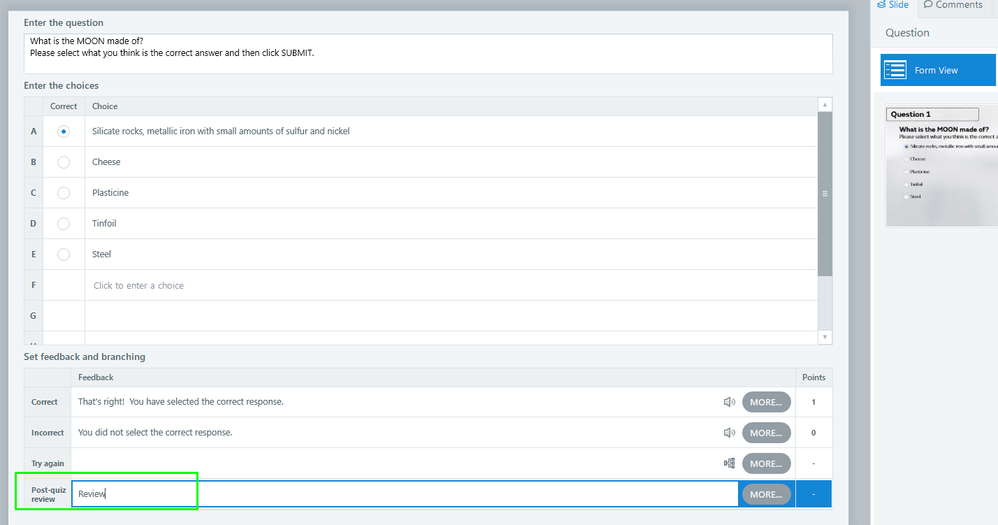Screen dimensions: 998x525
Task: Click the Question 1 slide thumbnail
Action: 942,166
